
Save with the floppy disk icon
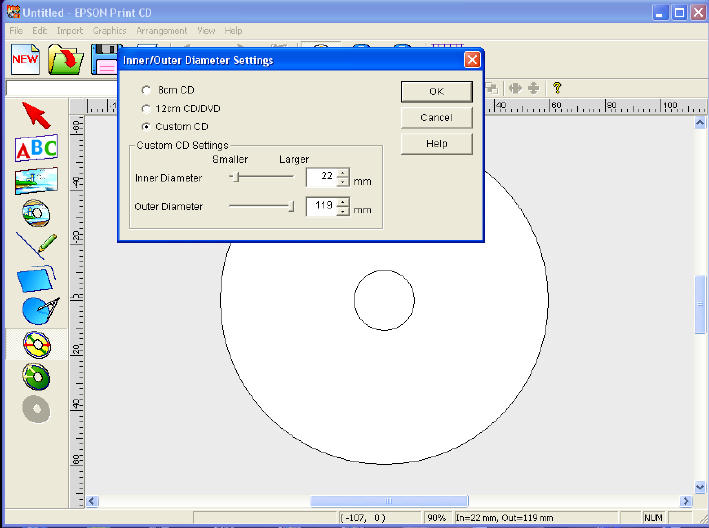[104, 59]
